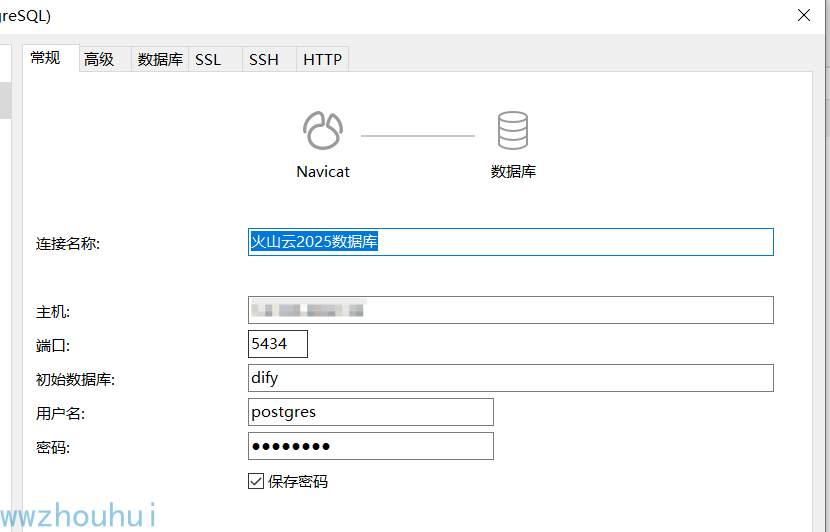This screenshot has height=532, width=830.
Task: Switch to the SSL tab
Action: [x=215, y=59]
